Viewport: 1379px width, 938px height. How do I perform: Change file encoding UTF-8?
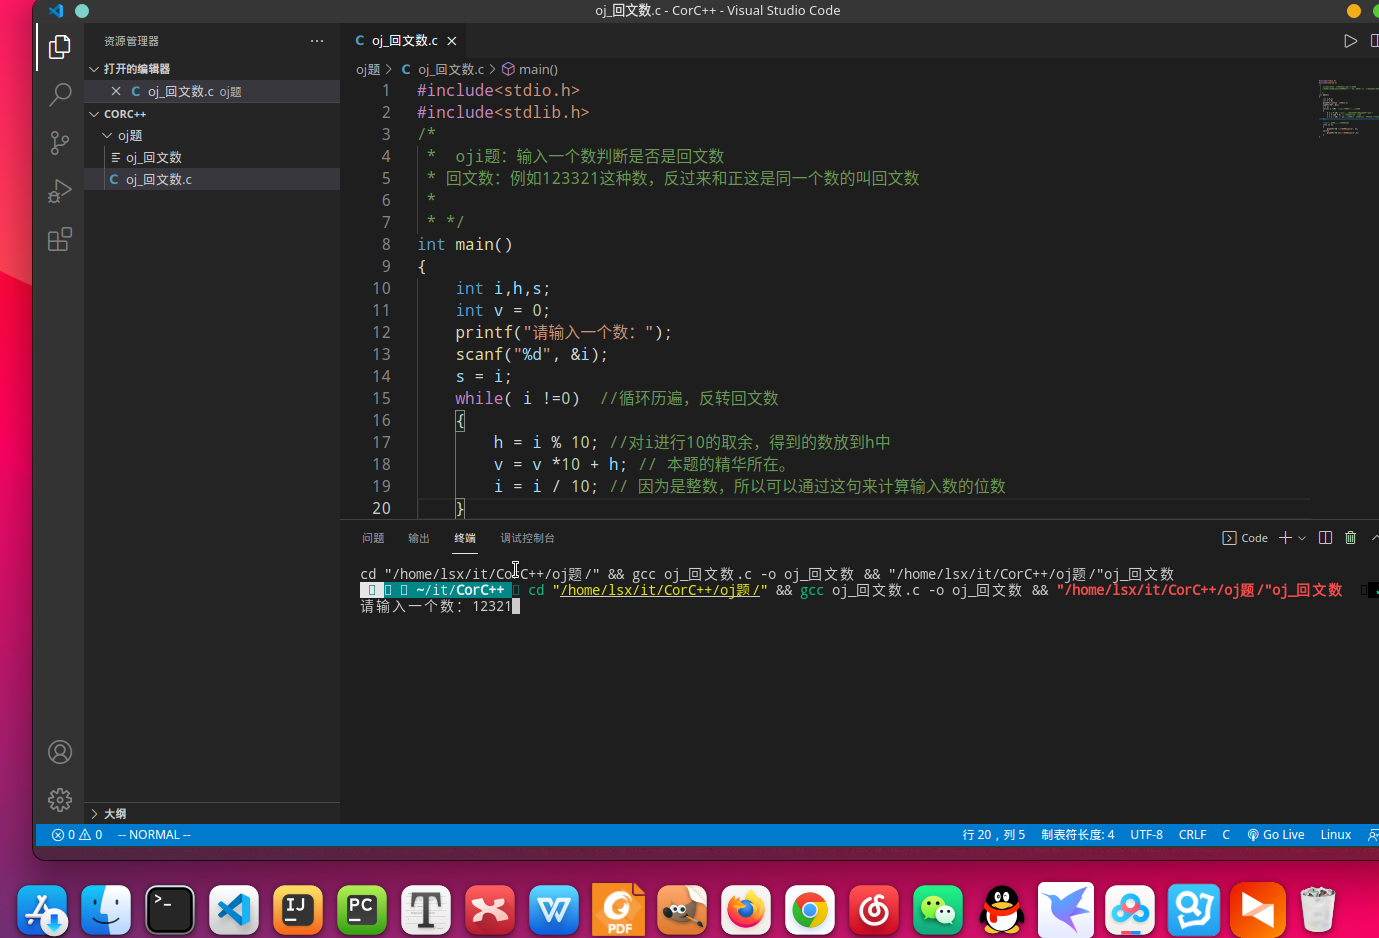pyautogui.click(x=1146, y=835)
